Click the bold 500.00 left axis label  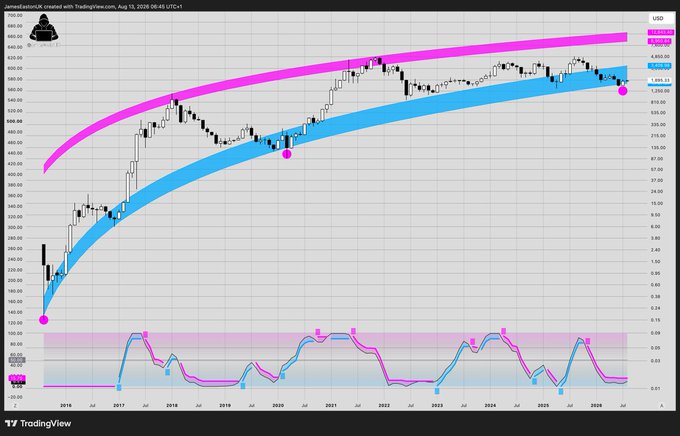(x=15, y=121)
